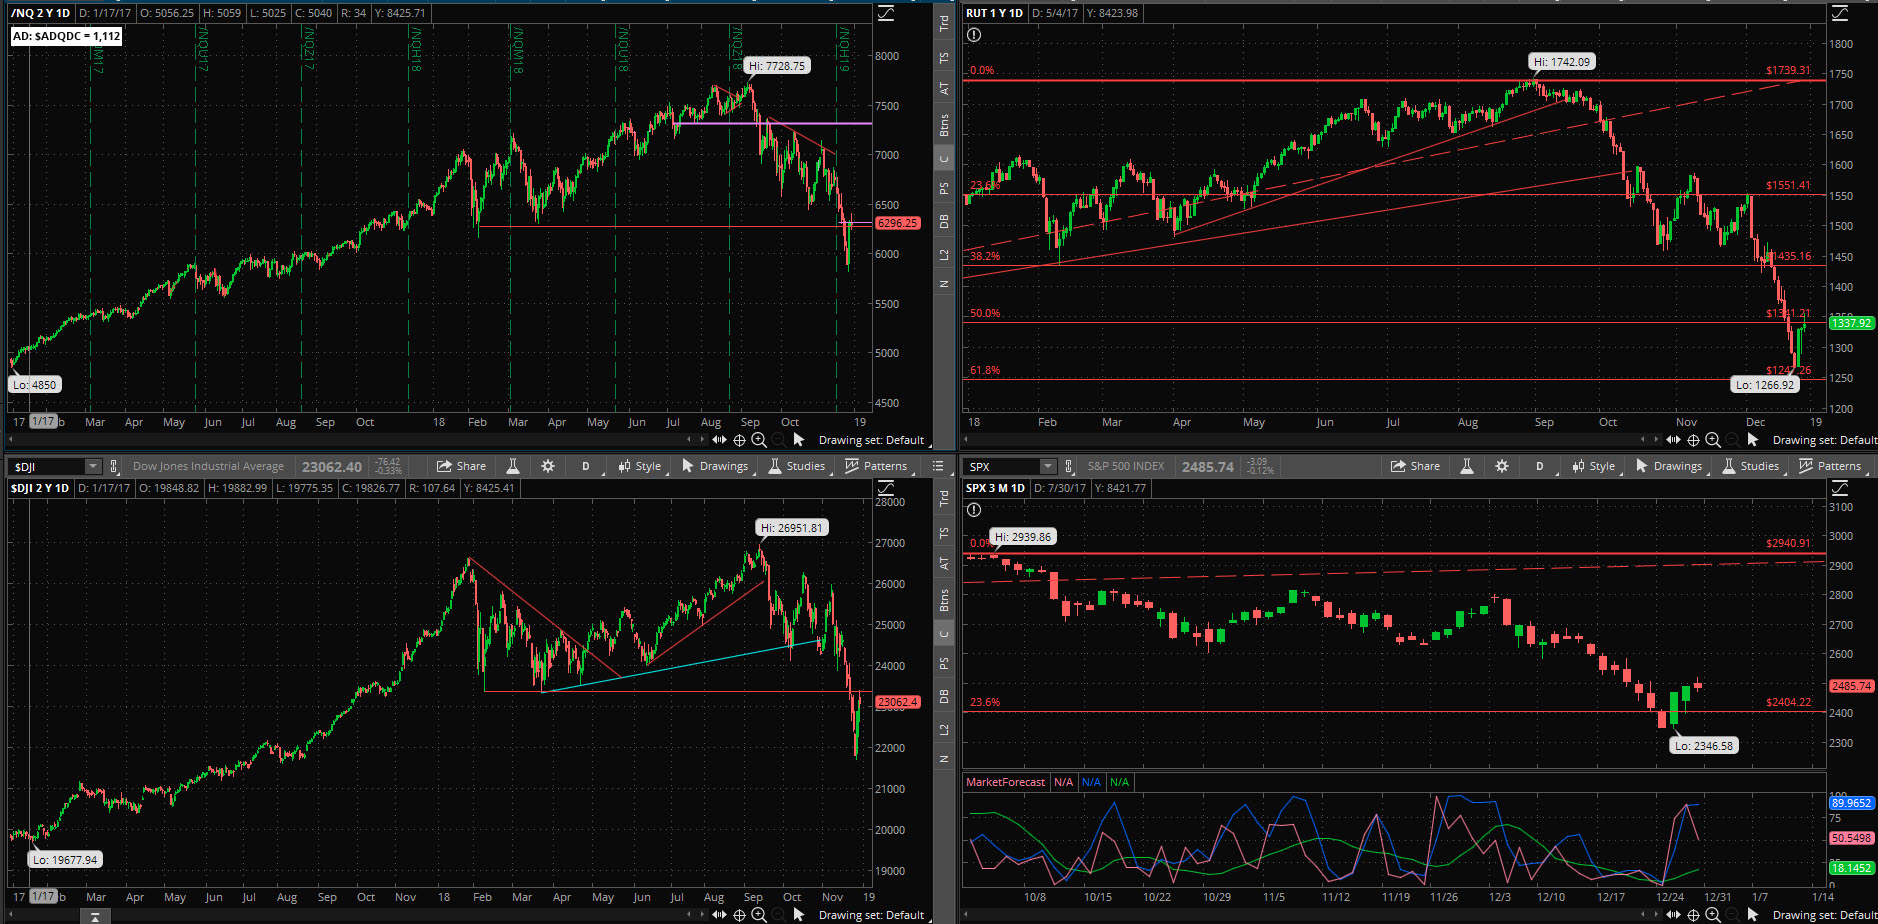Click the /NQ chart zoom-in magnifier
The height and width of the screenshot is (924, 1878).
click(x=759, y=440)
